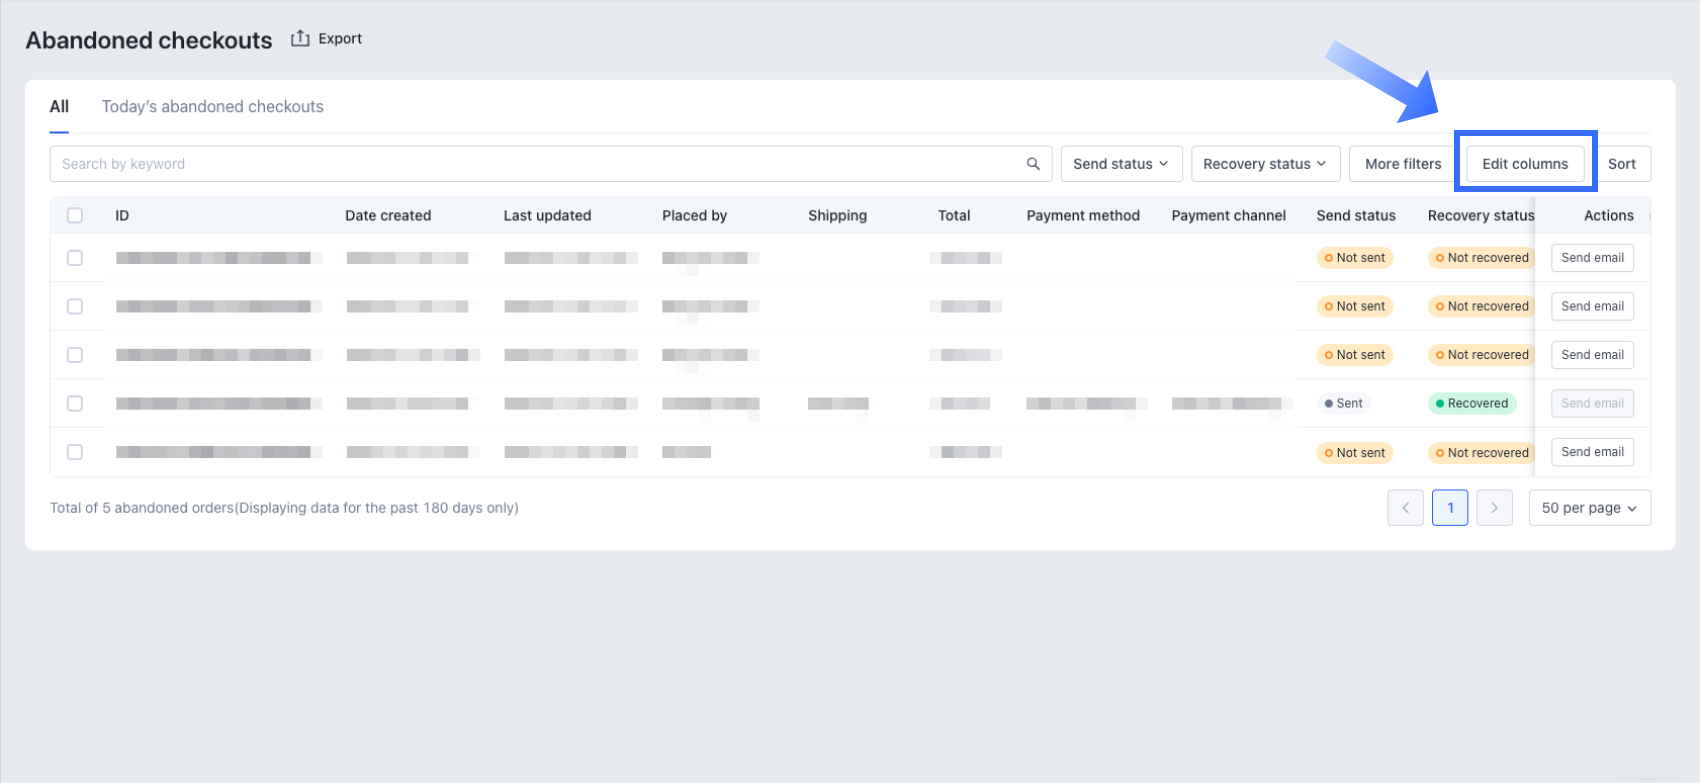The height and width of the screenshot is (783, 1700).
Task: Check the first row checkbox
Action: coord(75,258)
